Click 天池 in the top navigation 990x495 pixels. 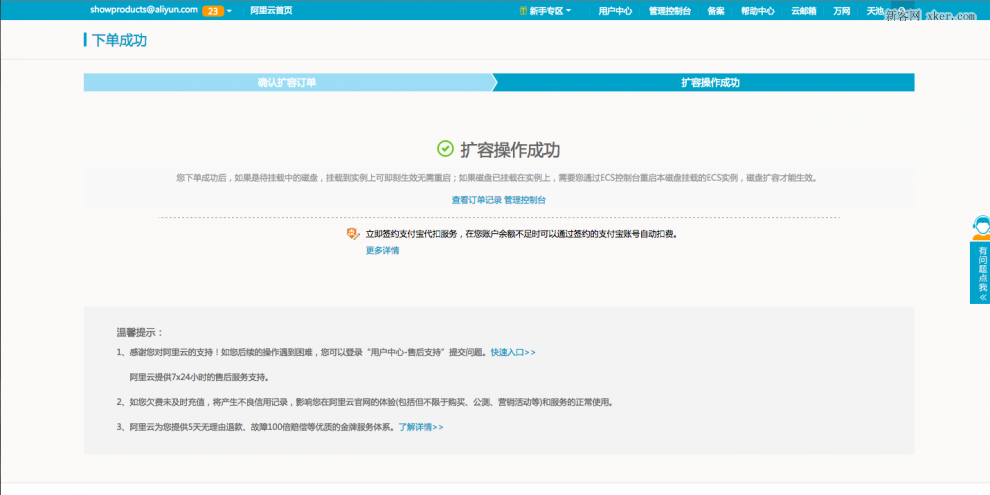pos(875,11)
